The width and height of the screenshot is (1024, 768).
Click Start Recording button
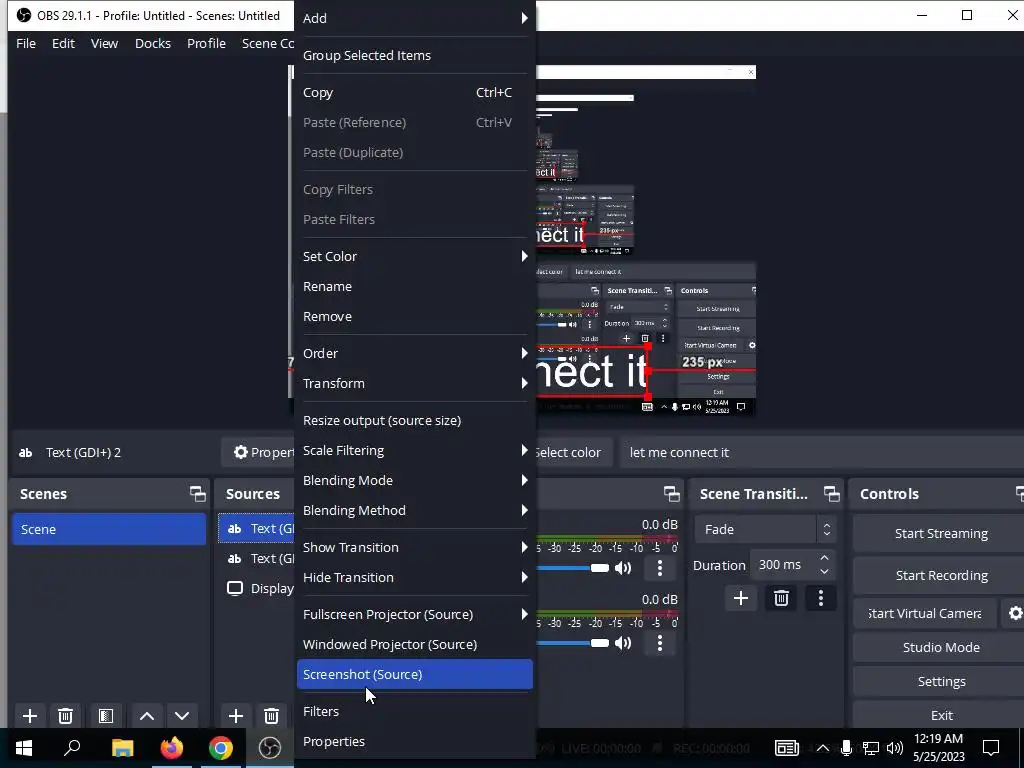940,575
